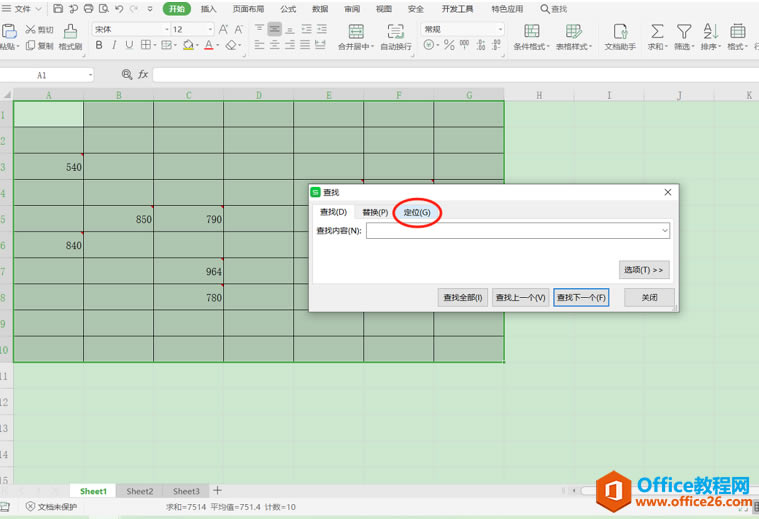The height and width of the screenshot is (519, 759).
Task: Click the 选项(T) >> button
Action: (644, 270)
